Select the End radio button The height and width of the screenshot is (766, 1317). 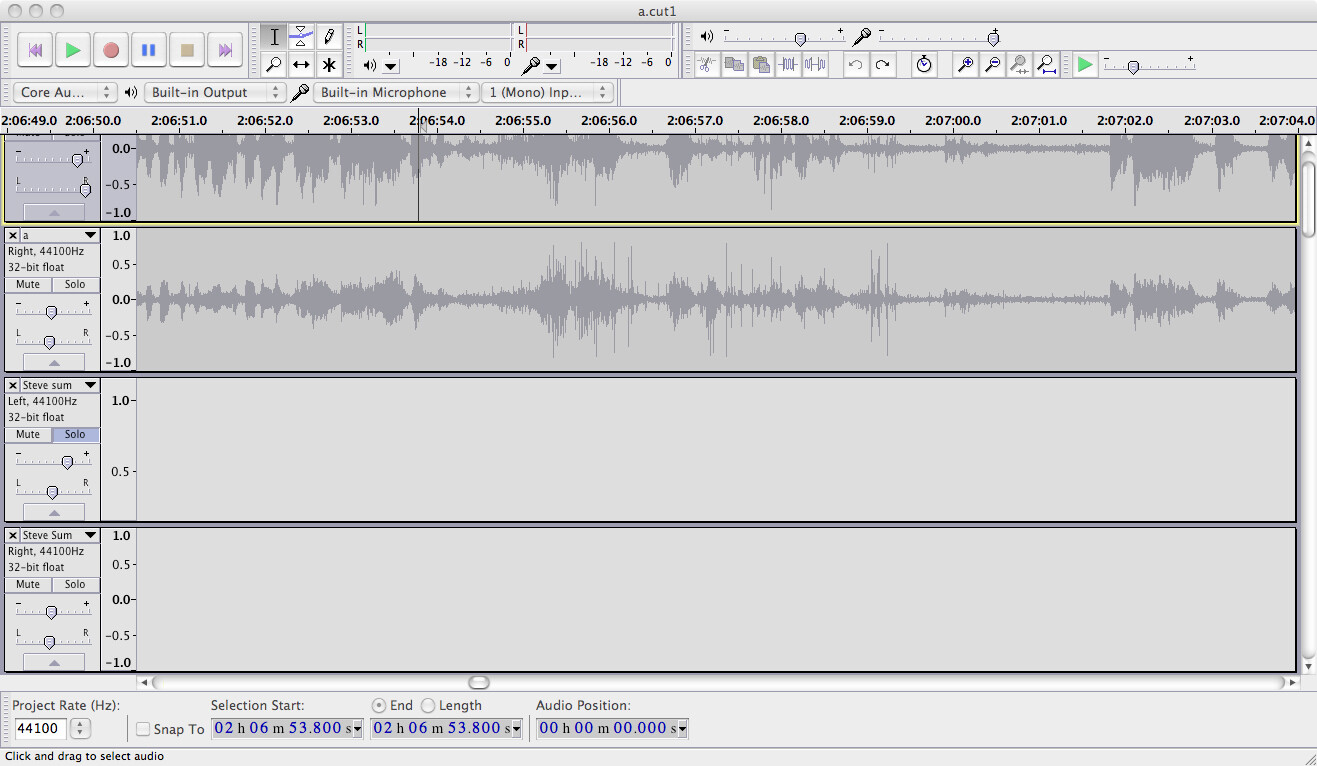point(379,706)
